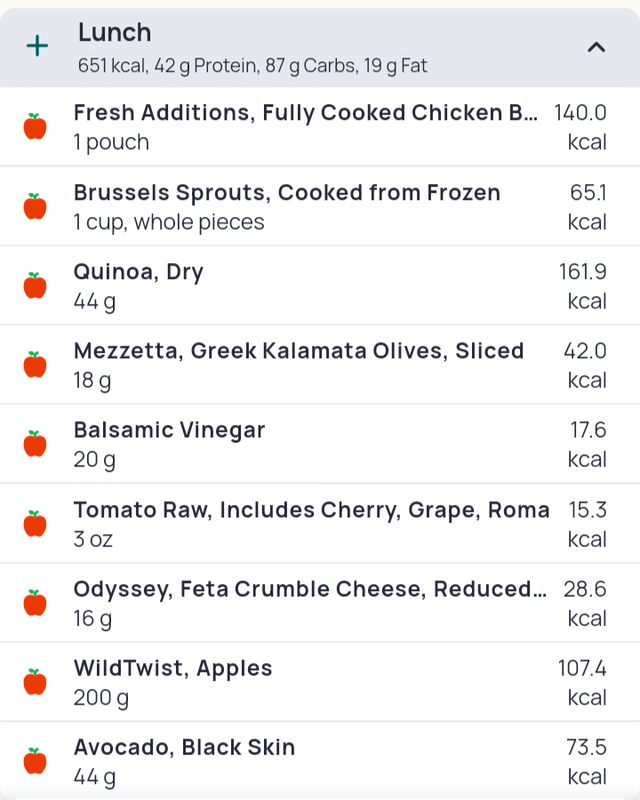Screen dimensions: 640x800
Task: Click apple icon beside Avocado, Black Skin
Action: pyautogui.click(x=35, y=761)
